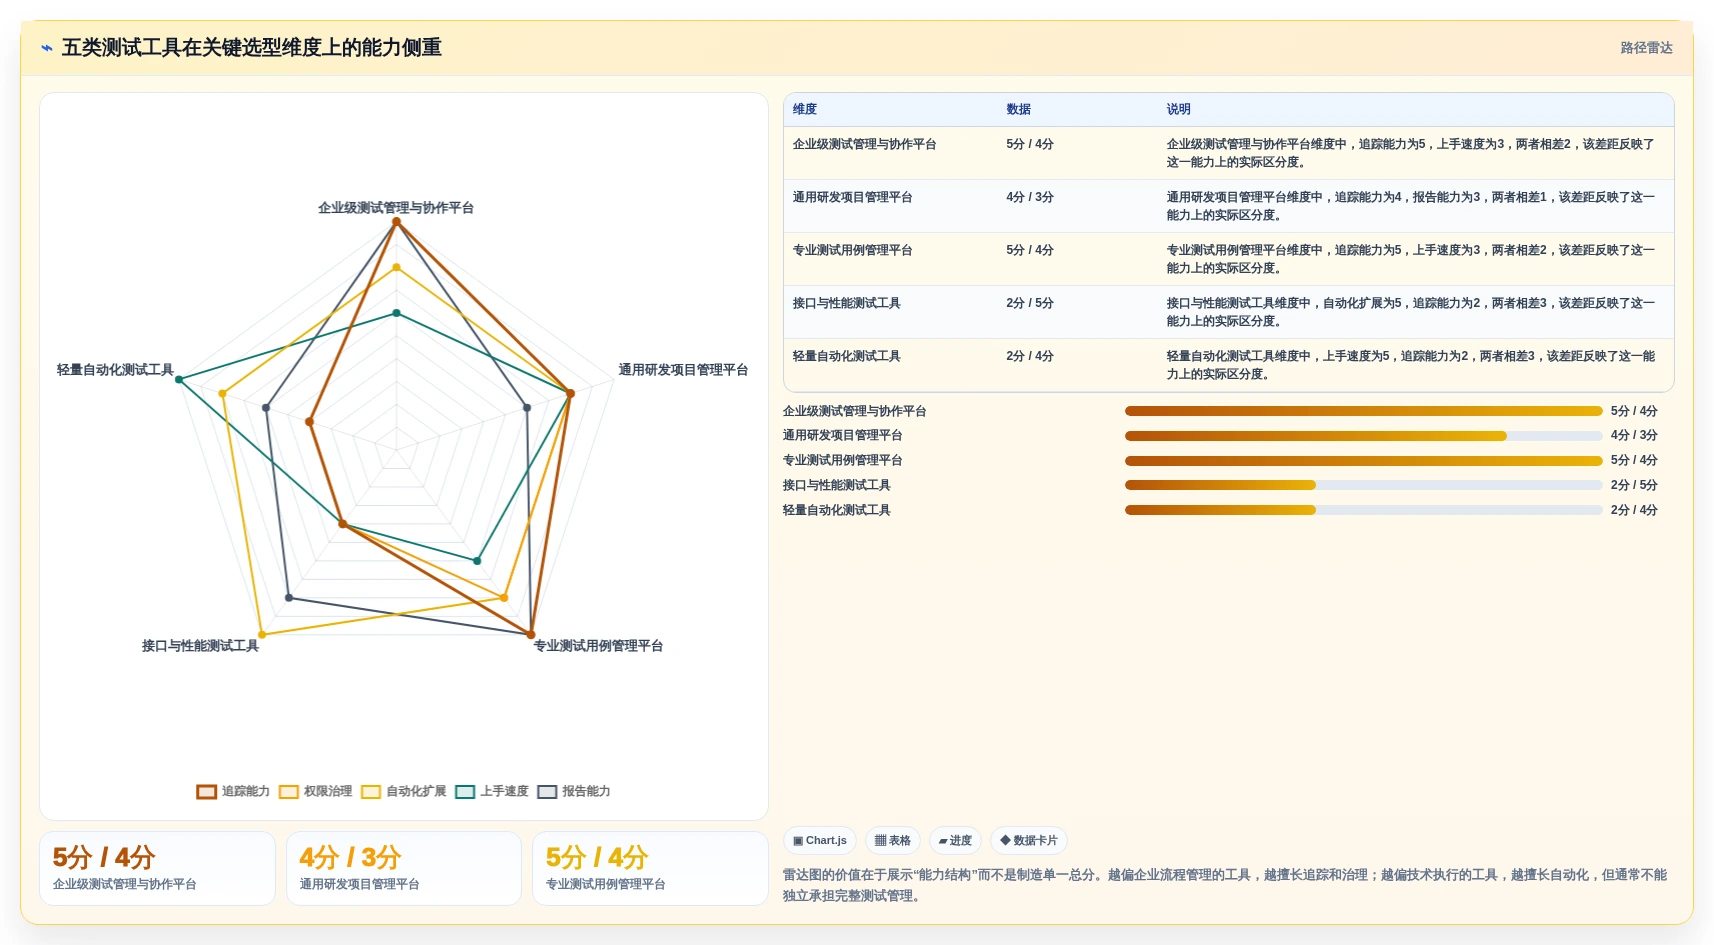Click the 表格 tag
Screen dimensions: 1714x945
893,841
